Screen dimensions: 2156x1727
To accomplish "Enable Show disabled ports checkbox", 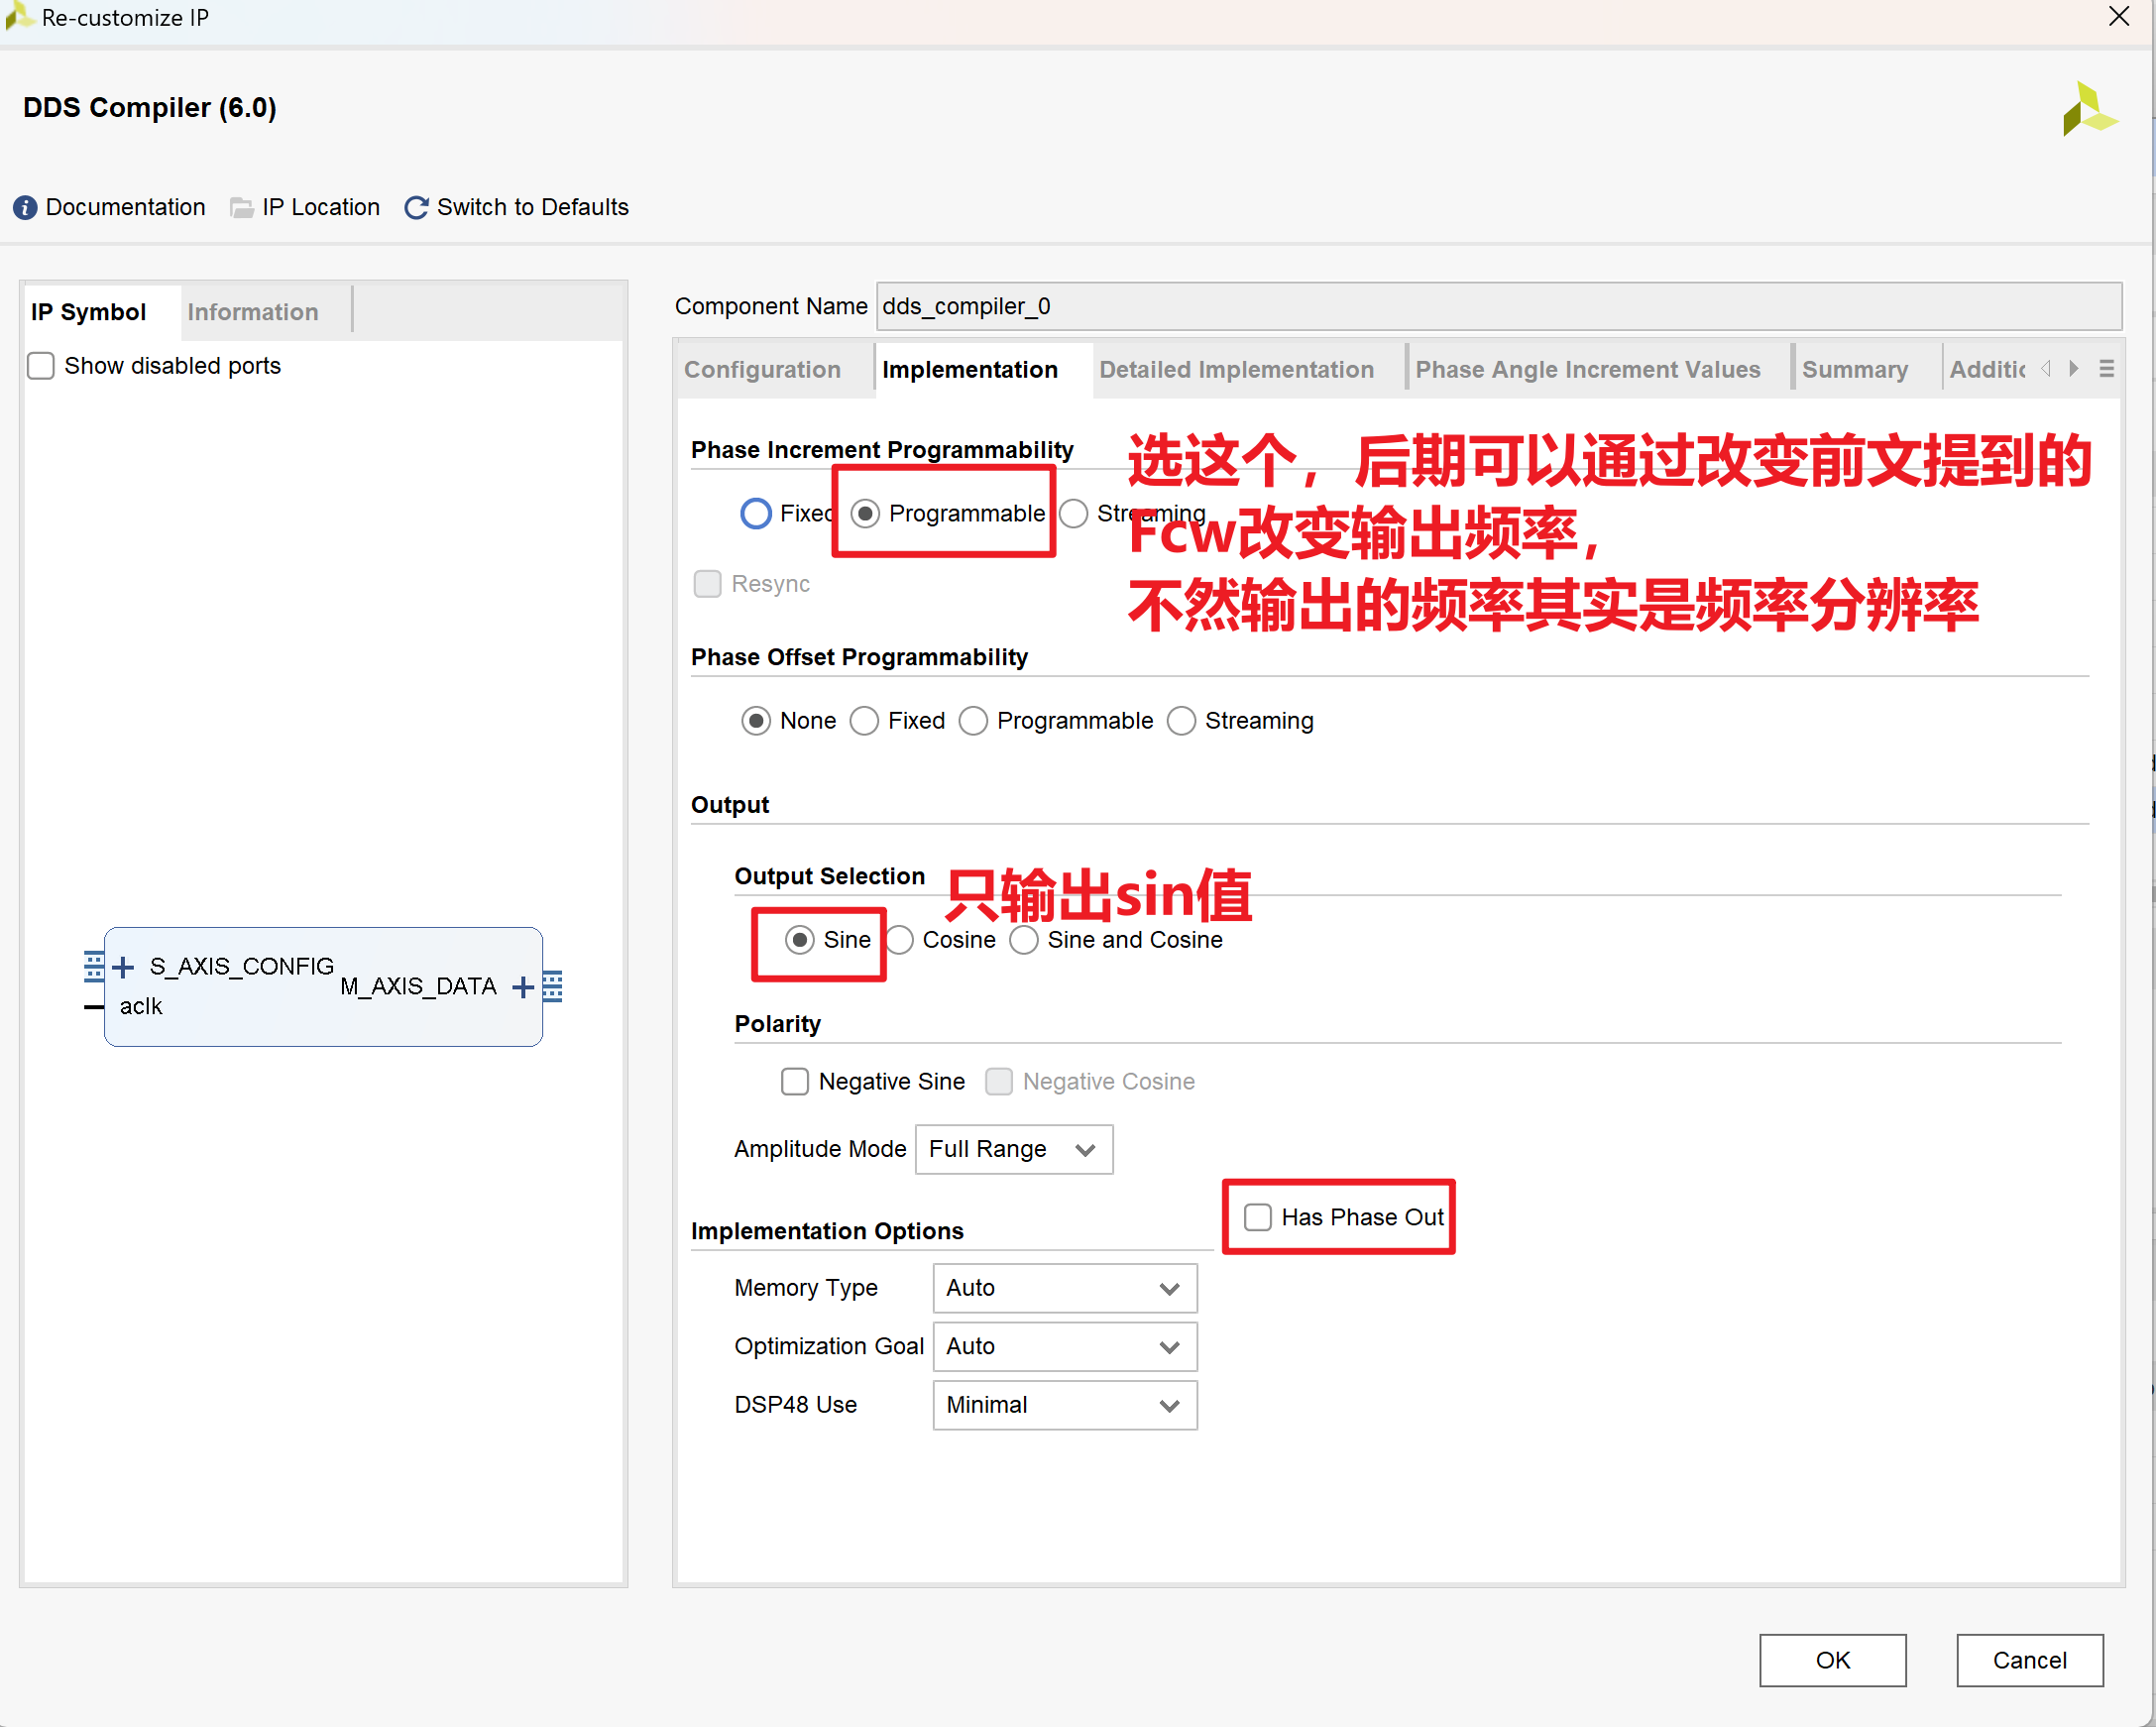I will pos(41,366).
